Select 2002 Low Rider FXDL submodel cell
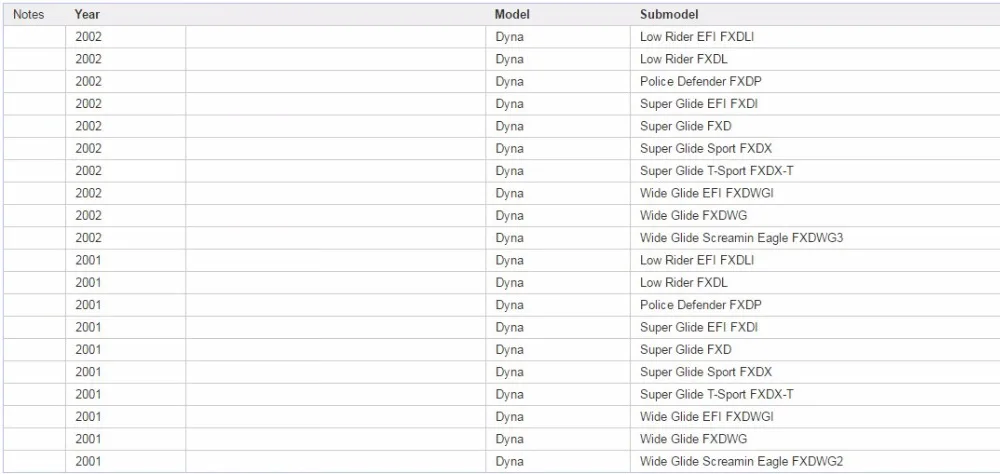 (684, 59)
